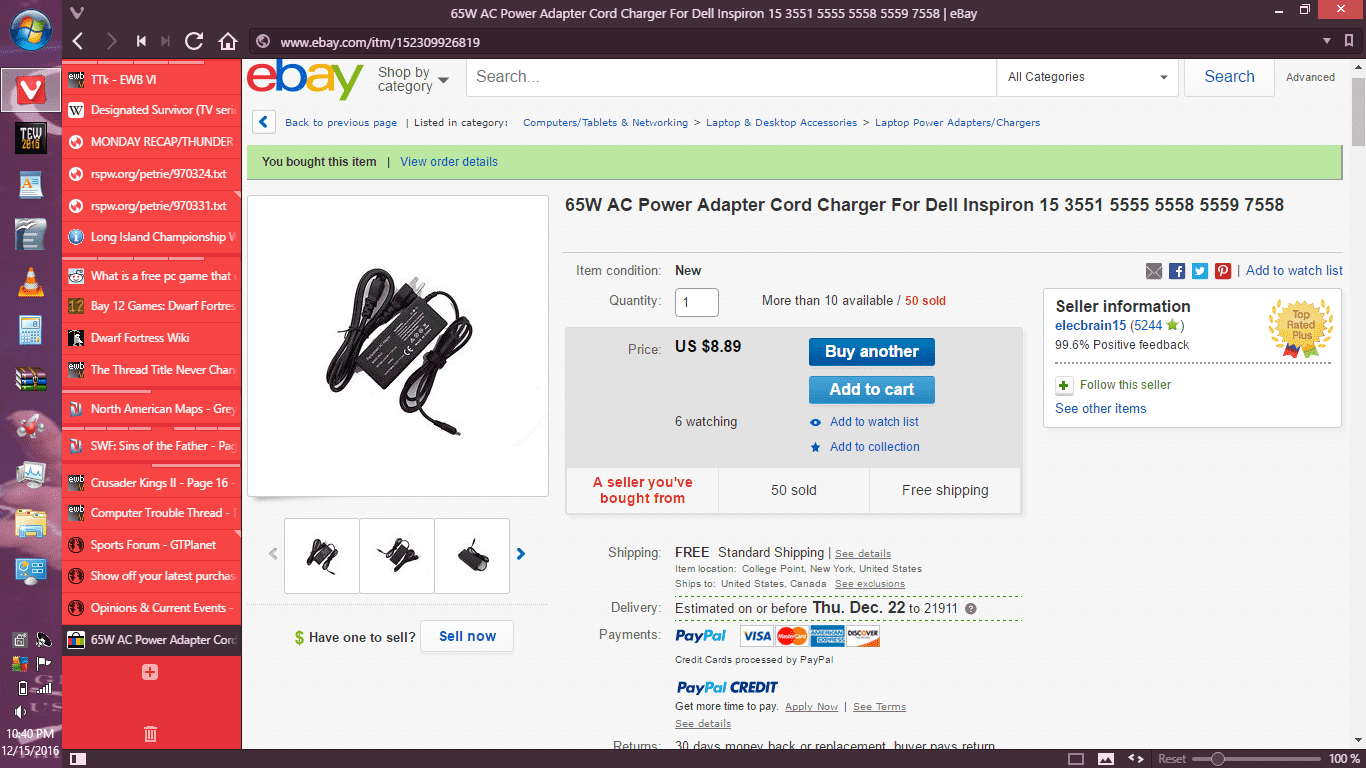Click the Add to cart button
The height and width of the screenshot is (768, 1366).
[871, 390]
